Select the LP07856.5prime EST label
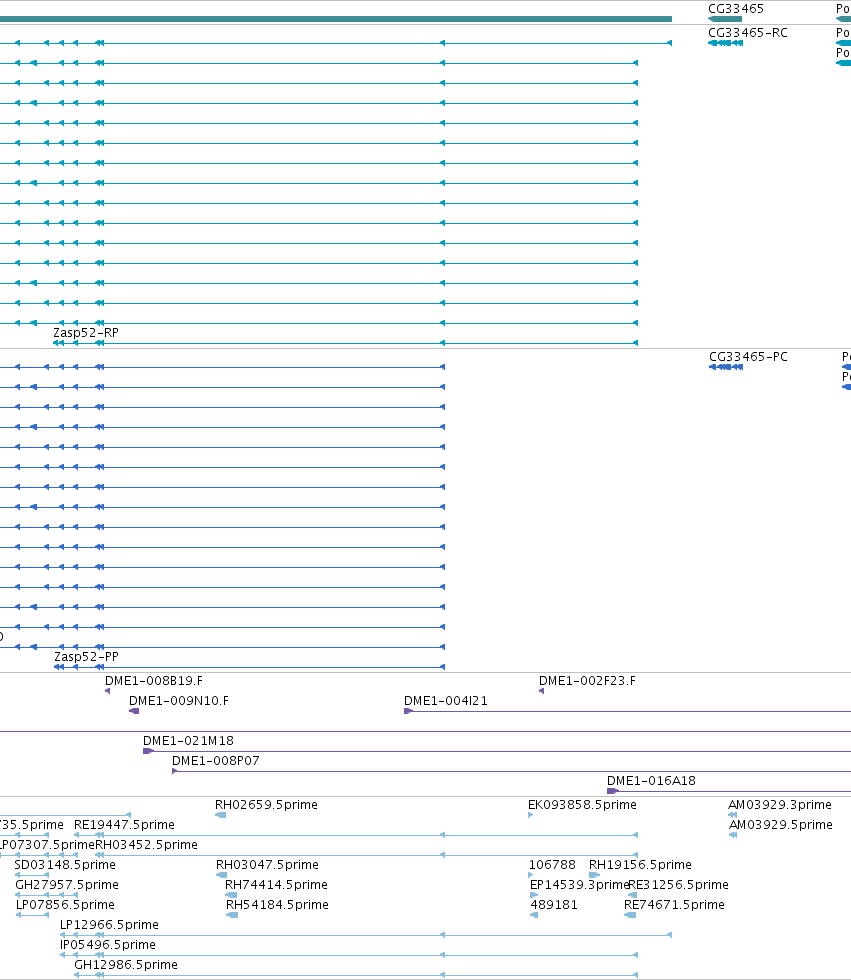 66,904
